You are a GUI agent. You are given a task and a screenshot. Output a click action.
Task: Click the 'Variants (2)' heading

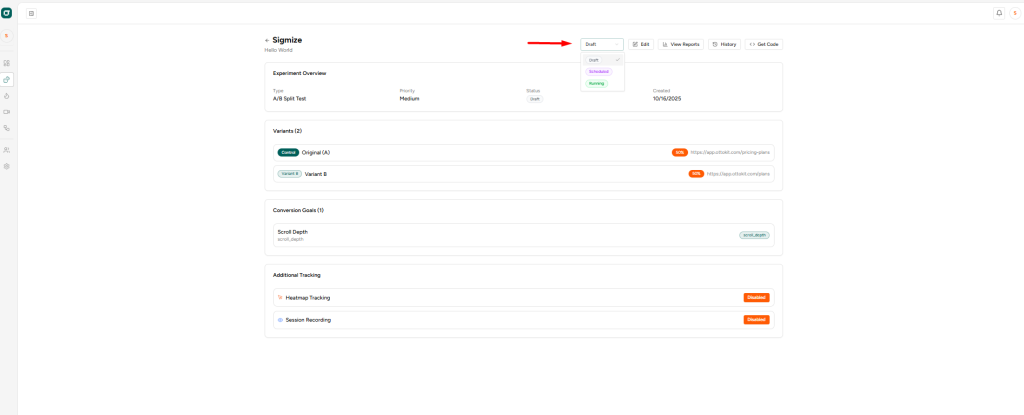[287, 131]
